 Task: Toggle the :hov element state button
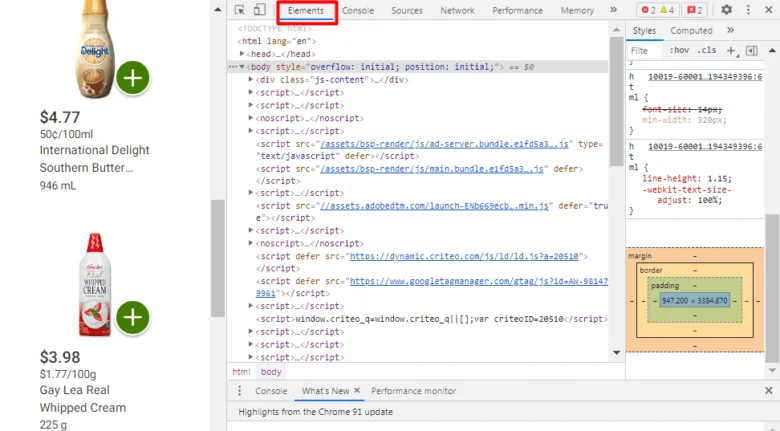click(x=679, y=50)
